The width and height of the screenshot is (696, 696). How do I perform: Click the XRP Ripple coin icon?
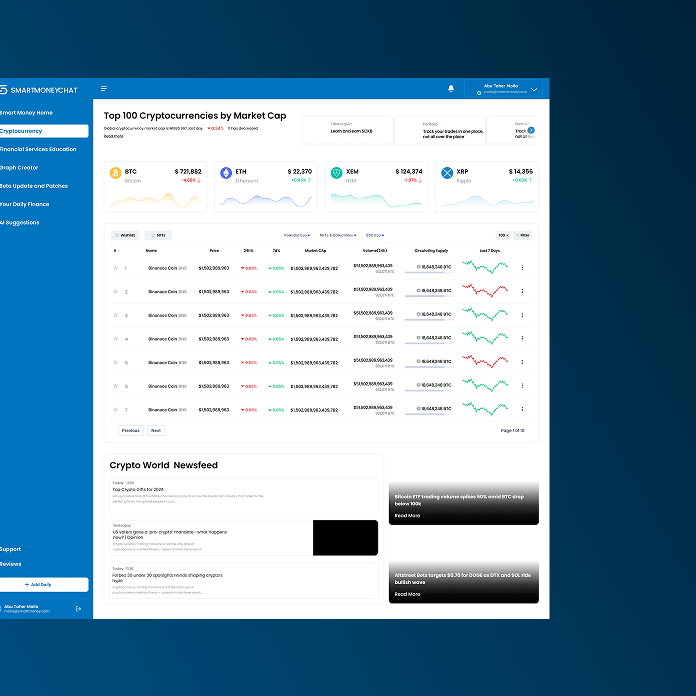click(x=447, y=173)
